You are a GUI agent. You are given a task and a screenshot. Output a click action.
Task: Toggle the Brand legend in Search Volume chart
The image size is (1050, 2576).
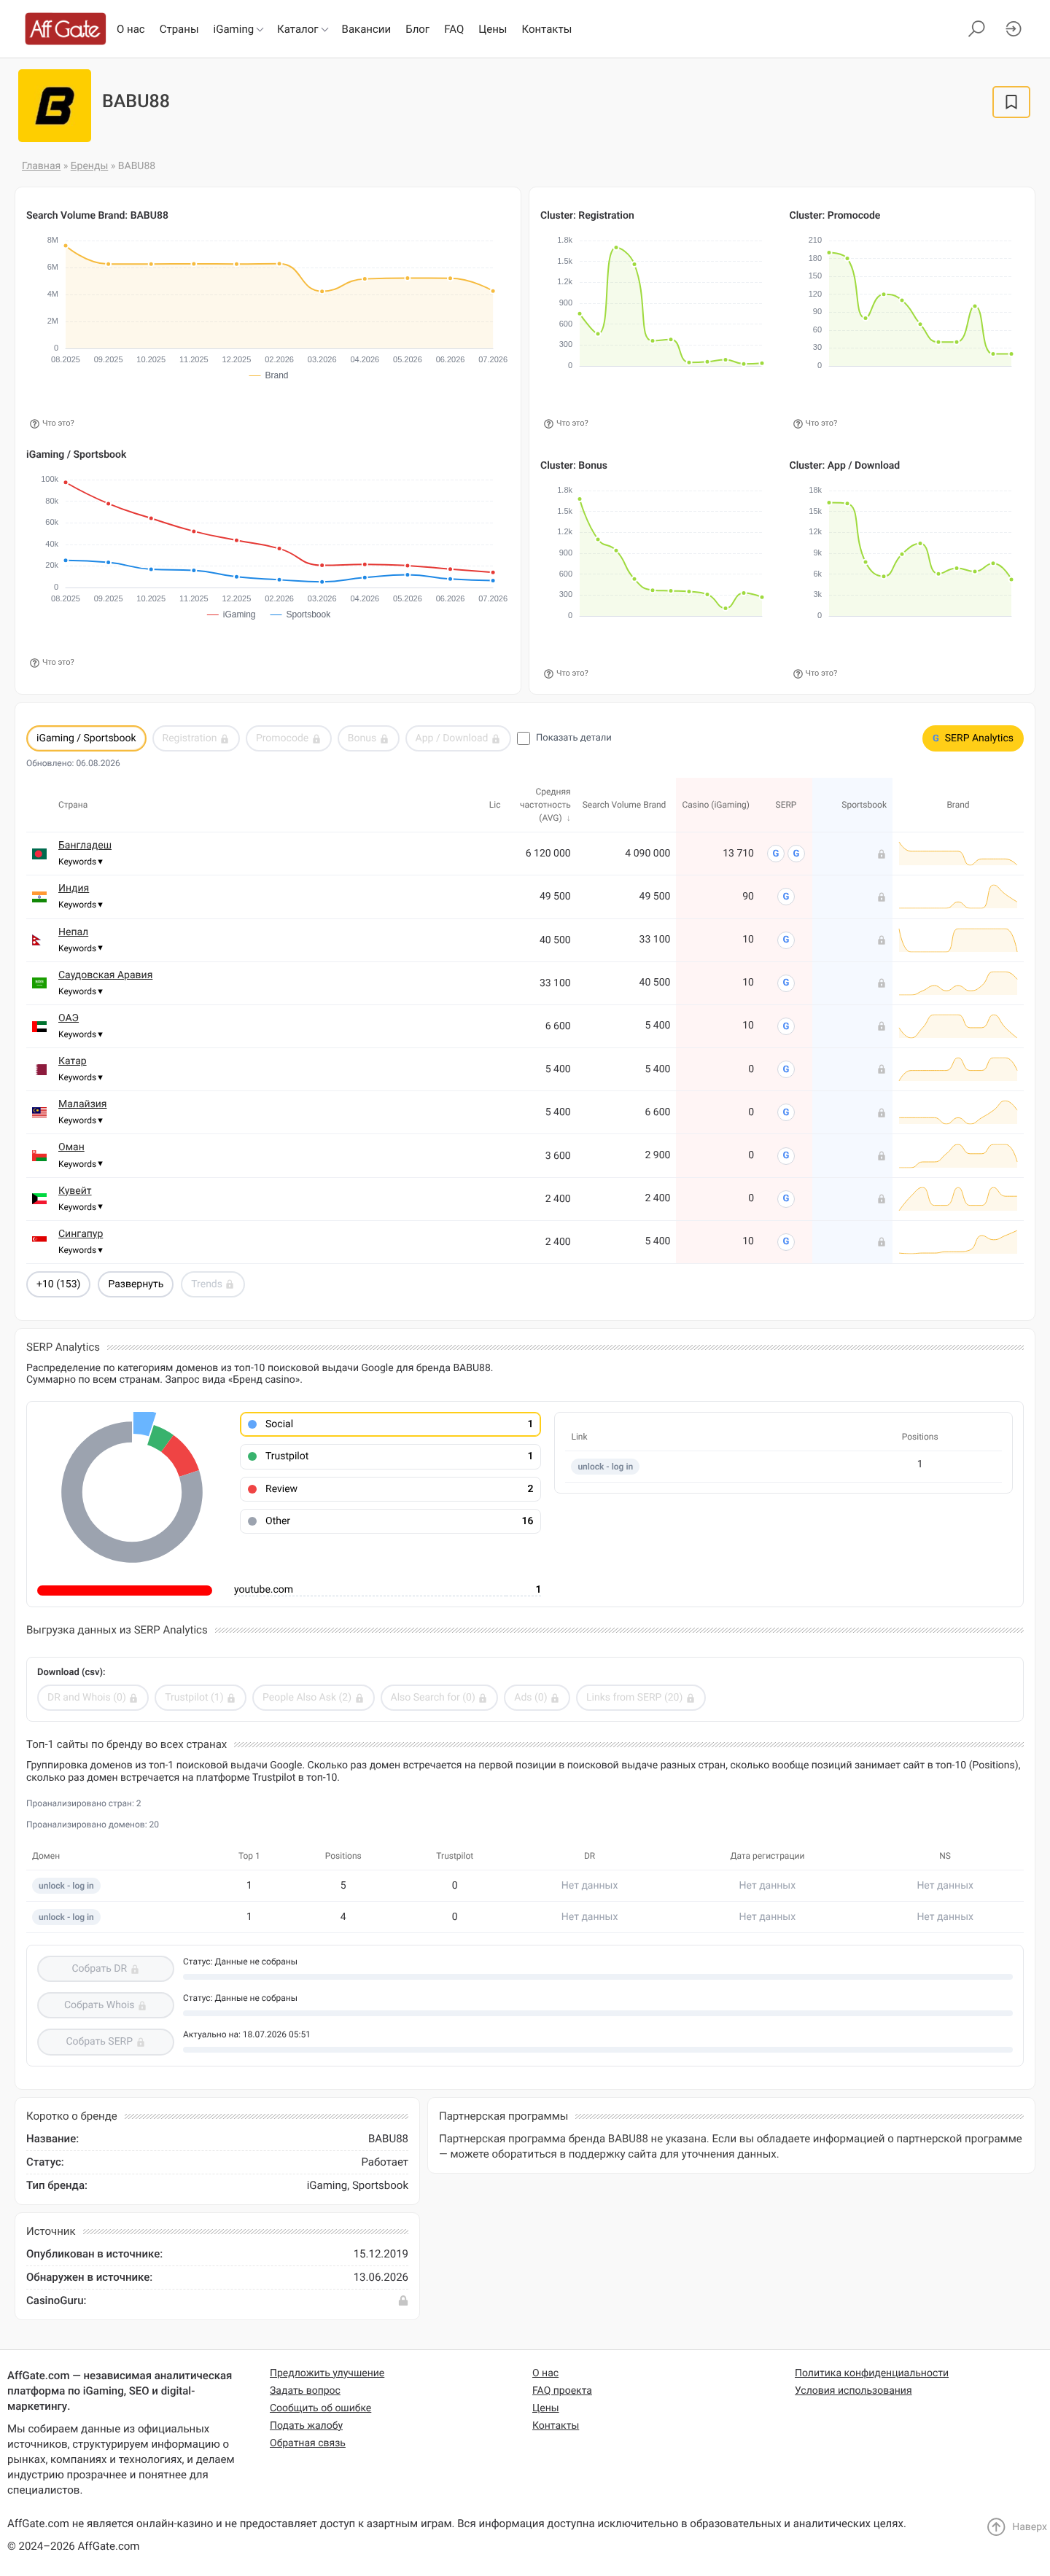pos(268,376)
